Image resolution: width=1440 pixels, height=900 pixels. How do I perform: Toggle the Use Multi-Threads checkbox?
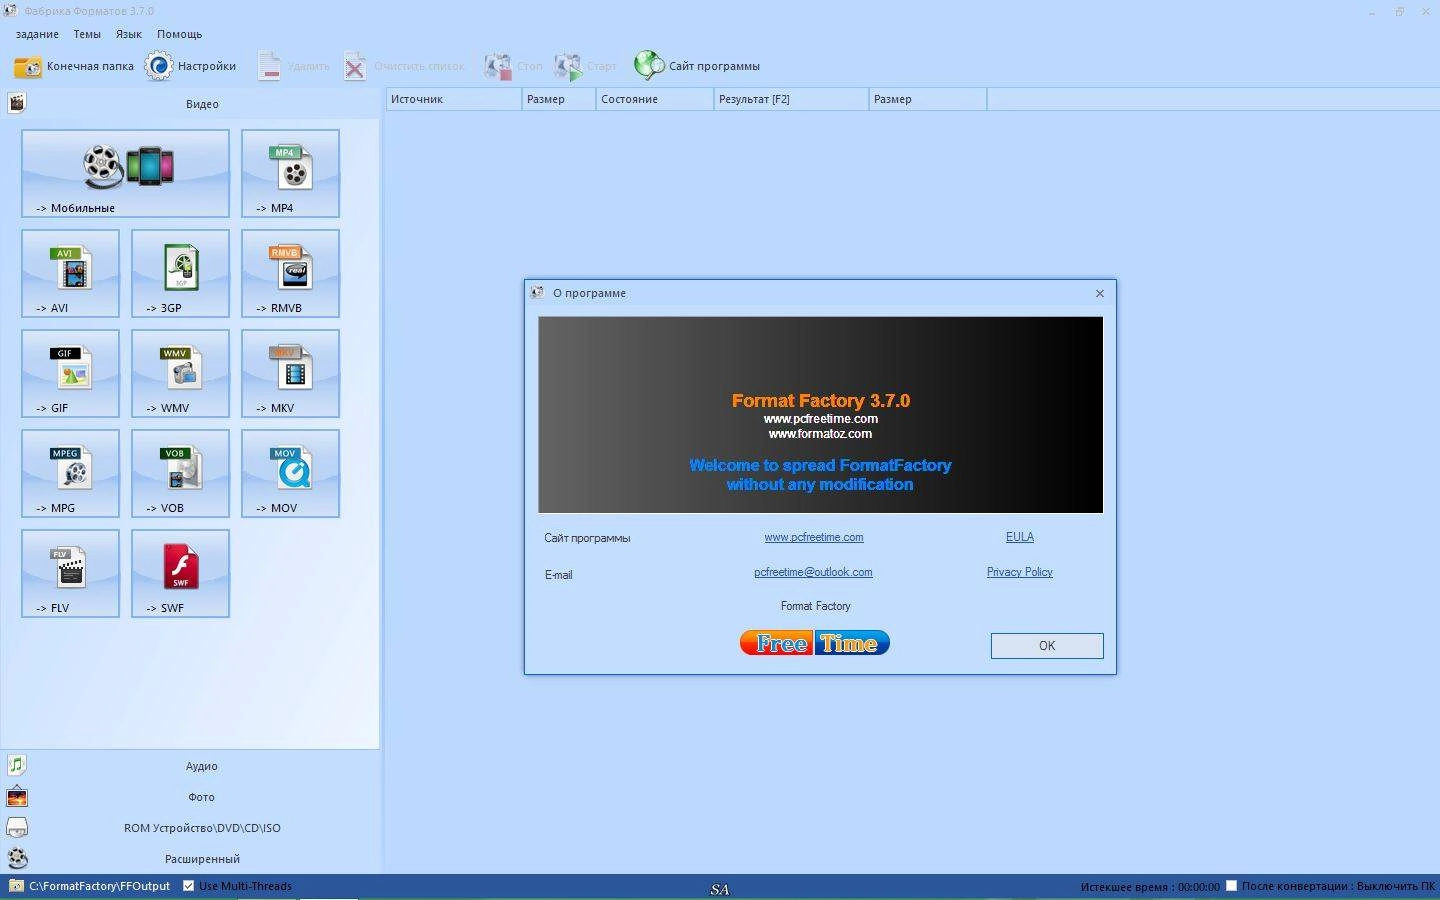(x=188, y=886)
